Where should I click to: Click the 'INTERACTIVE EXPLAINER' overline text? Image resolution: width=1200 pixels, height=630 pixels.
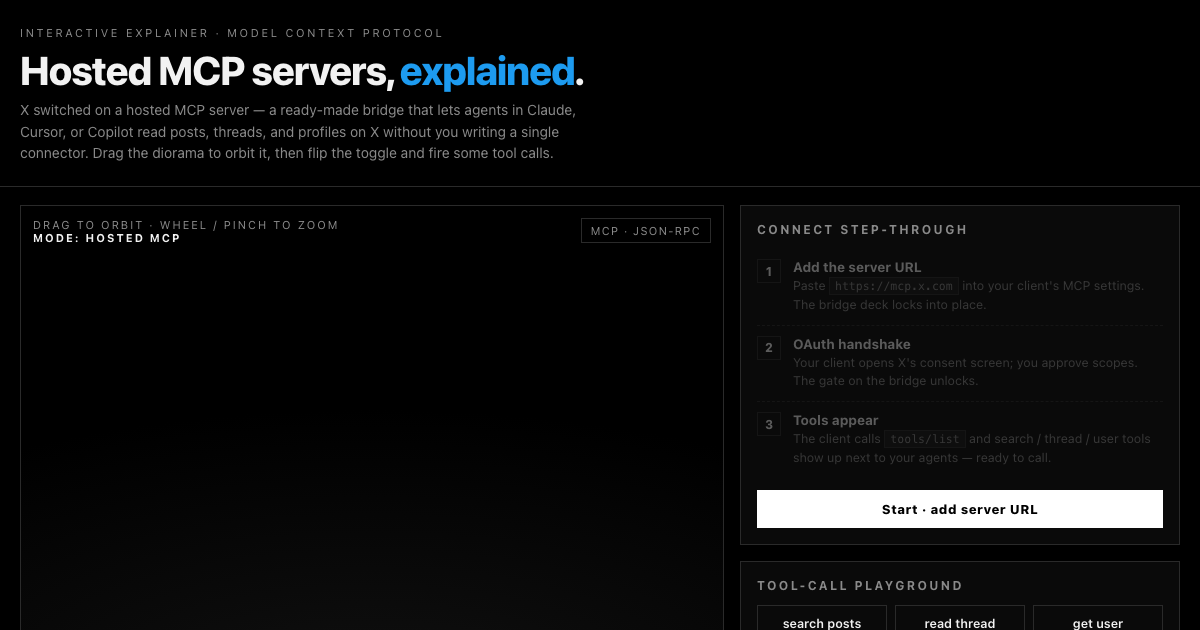point(115,33)
